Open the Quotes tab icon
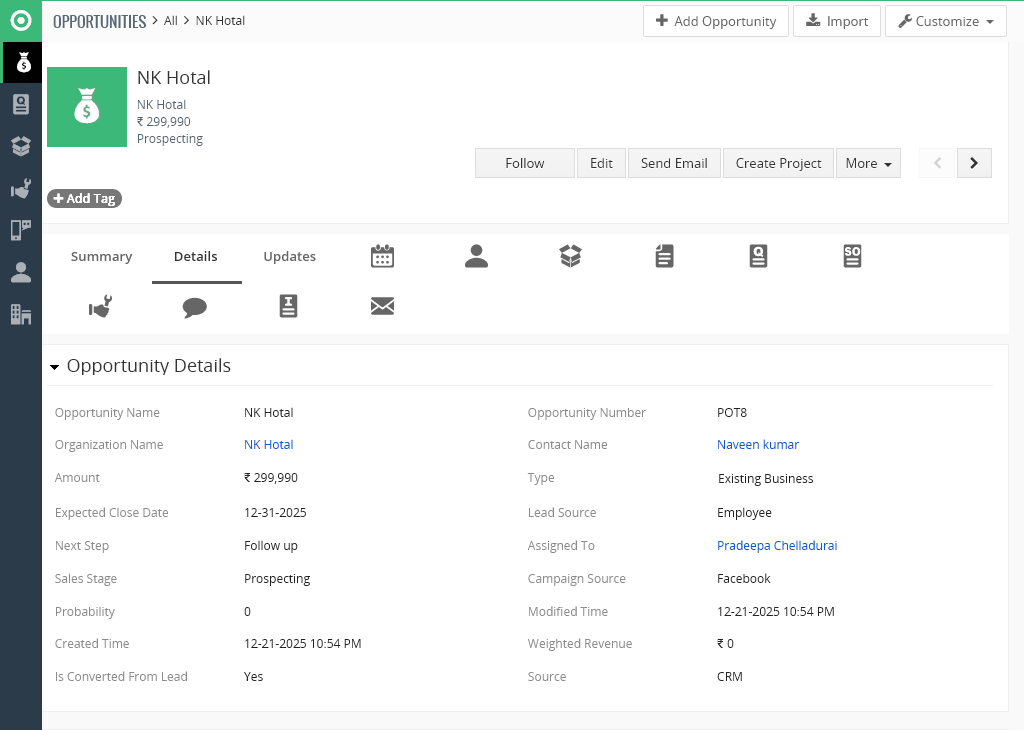This screenshot has height=730, width=1024. point(758,256)
